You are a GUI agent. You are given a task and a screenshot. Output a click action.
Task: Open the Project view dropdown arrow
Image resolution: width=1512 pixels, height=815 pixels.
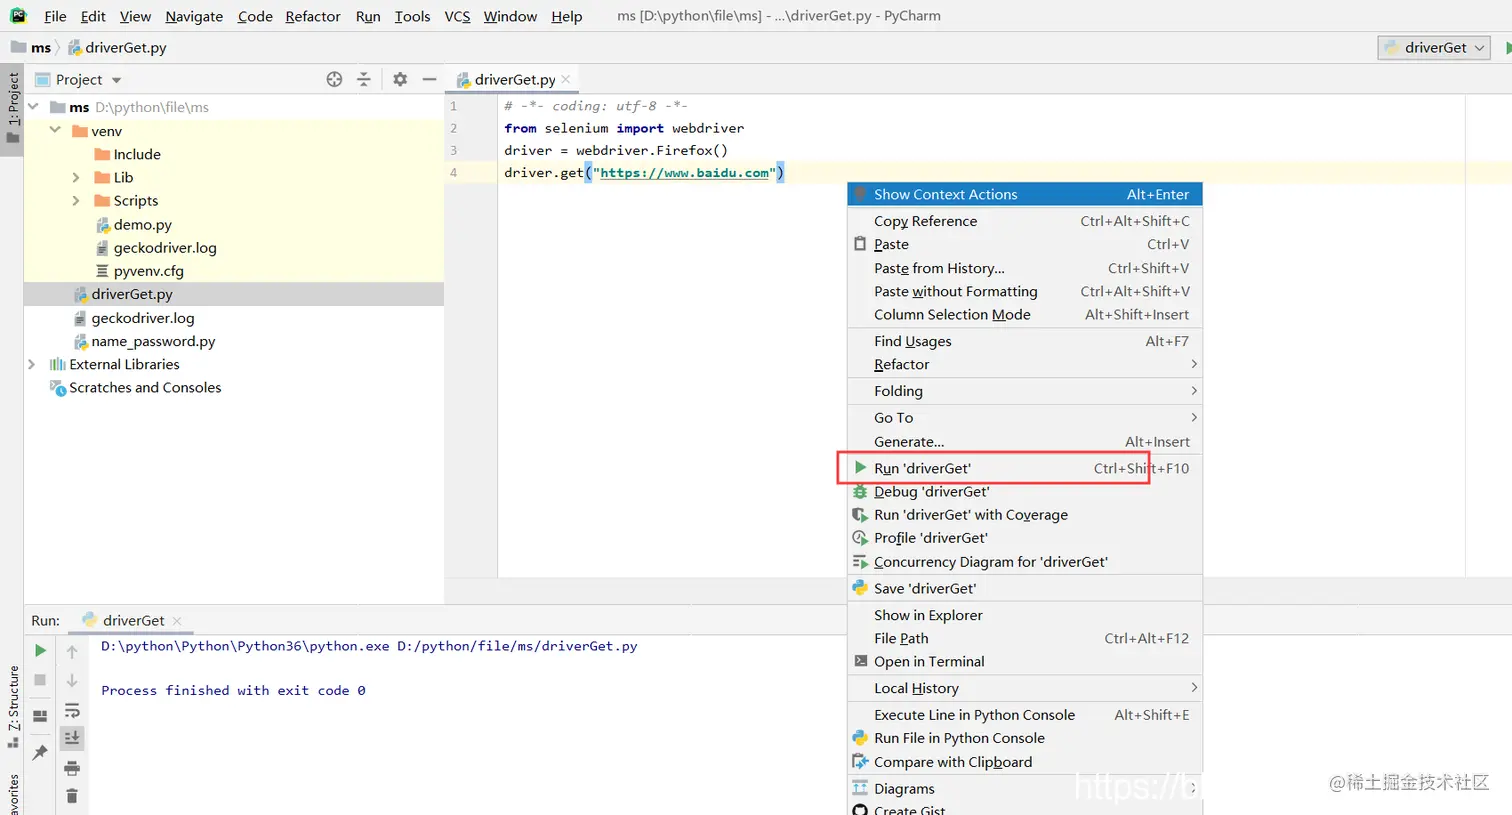tap(116, 80)
